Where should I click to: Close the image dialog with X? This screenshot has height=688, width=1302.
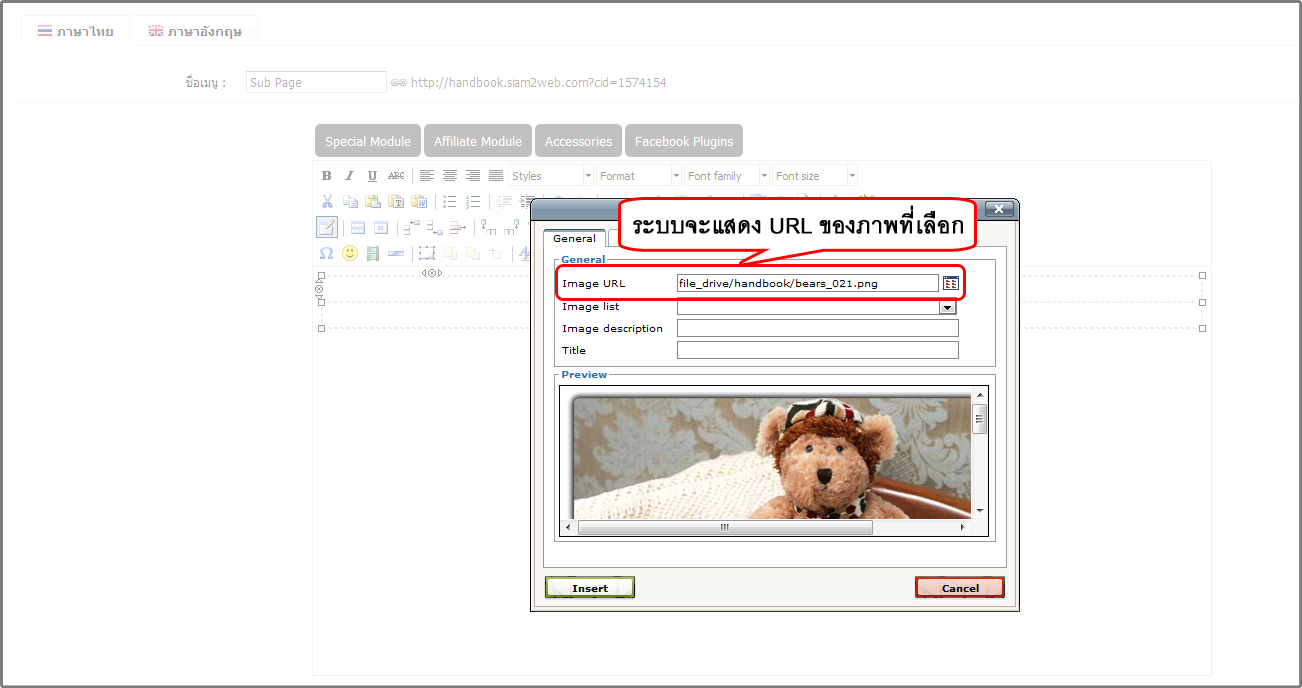pos(999,209)
